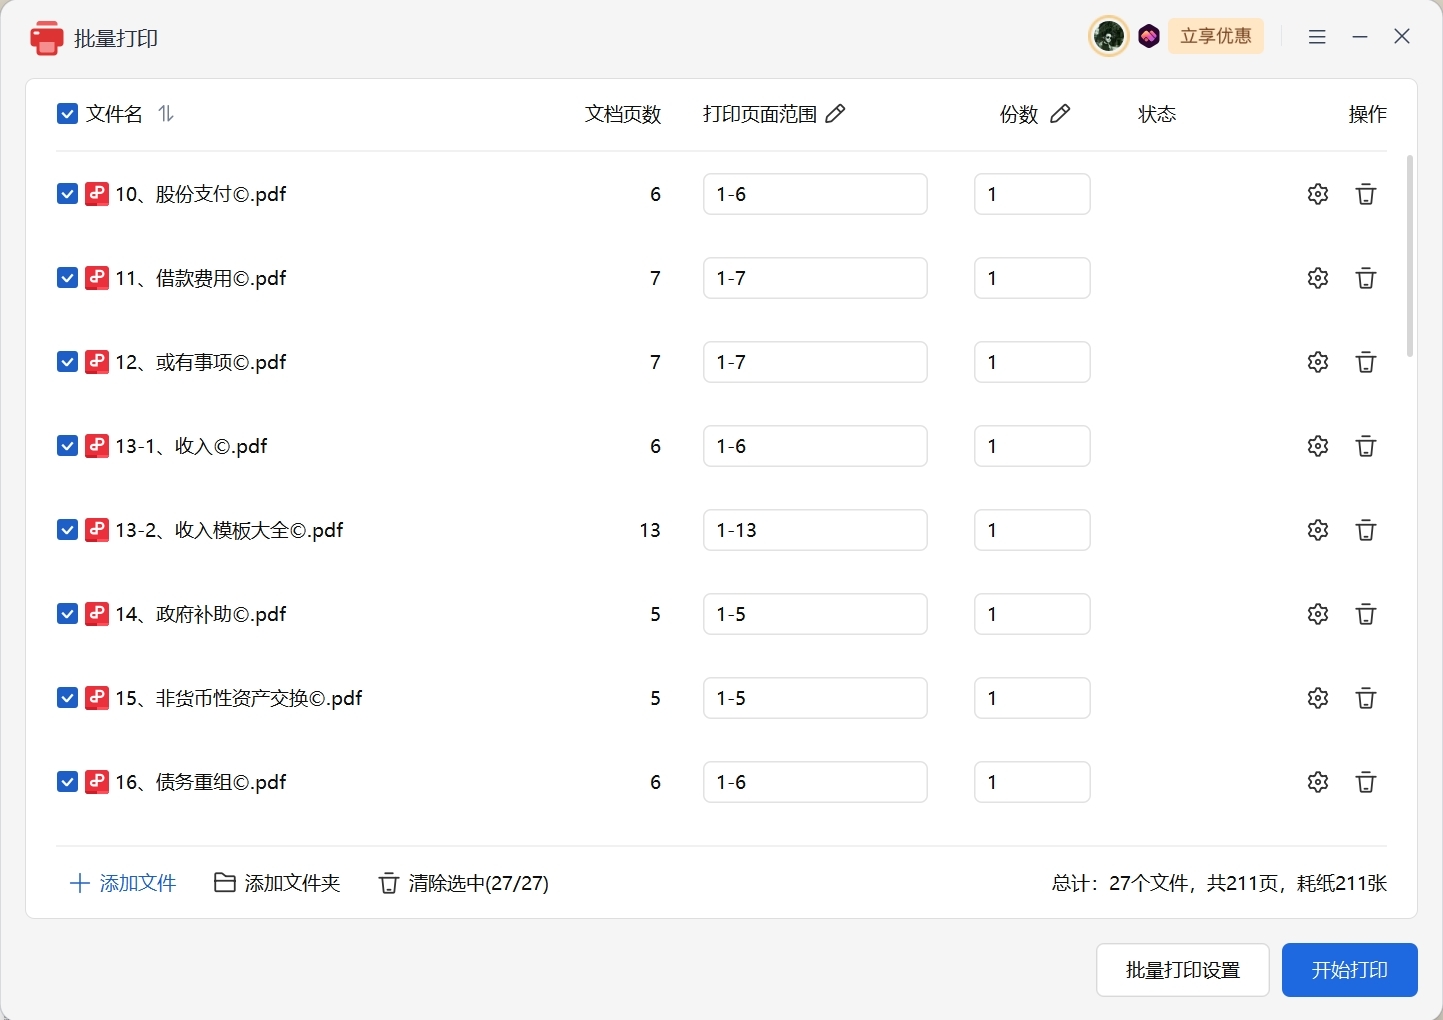Click page range field for 13-1、收入©.pdf
The image size is (1443, 1020).
815,446
